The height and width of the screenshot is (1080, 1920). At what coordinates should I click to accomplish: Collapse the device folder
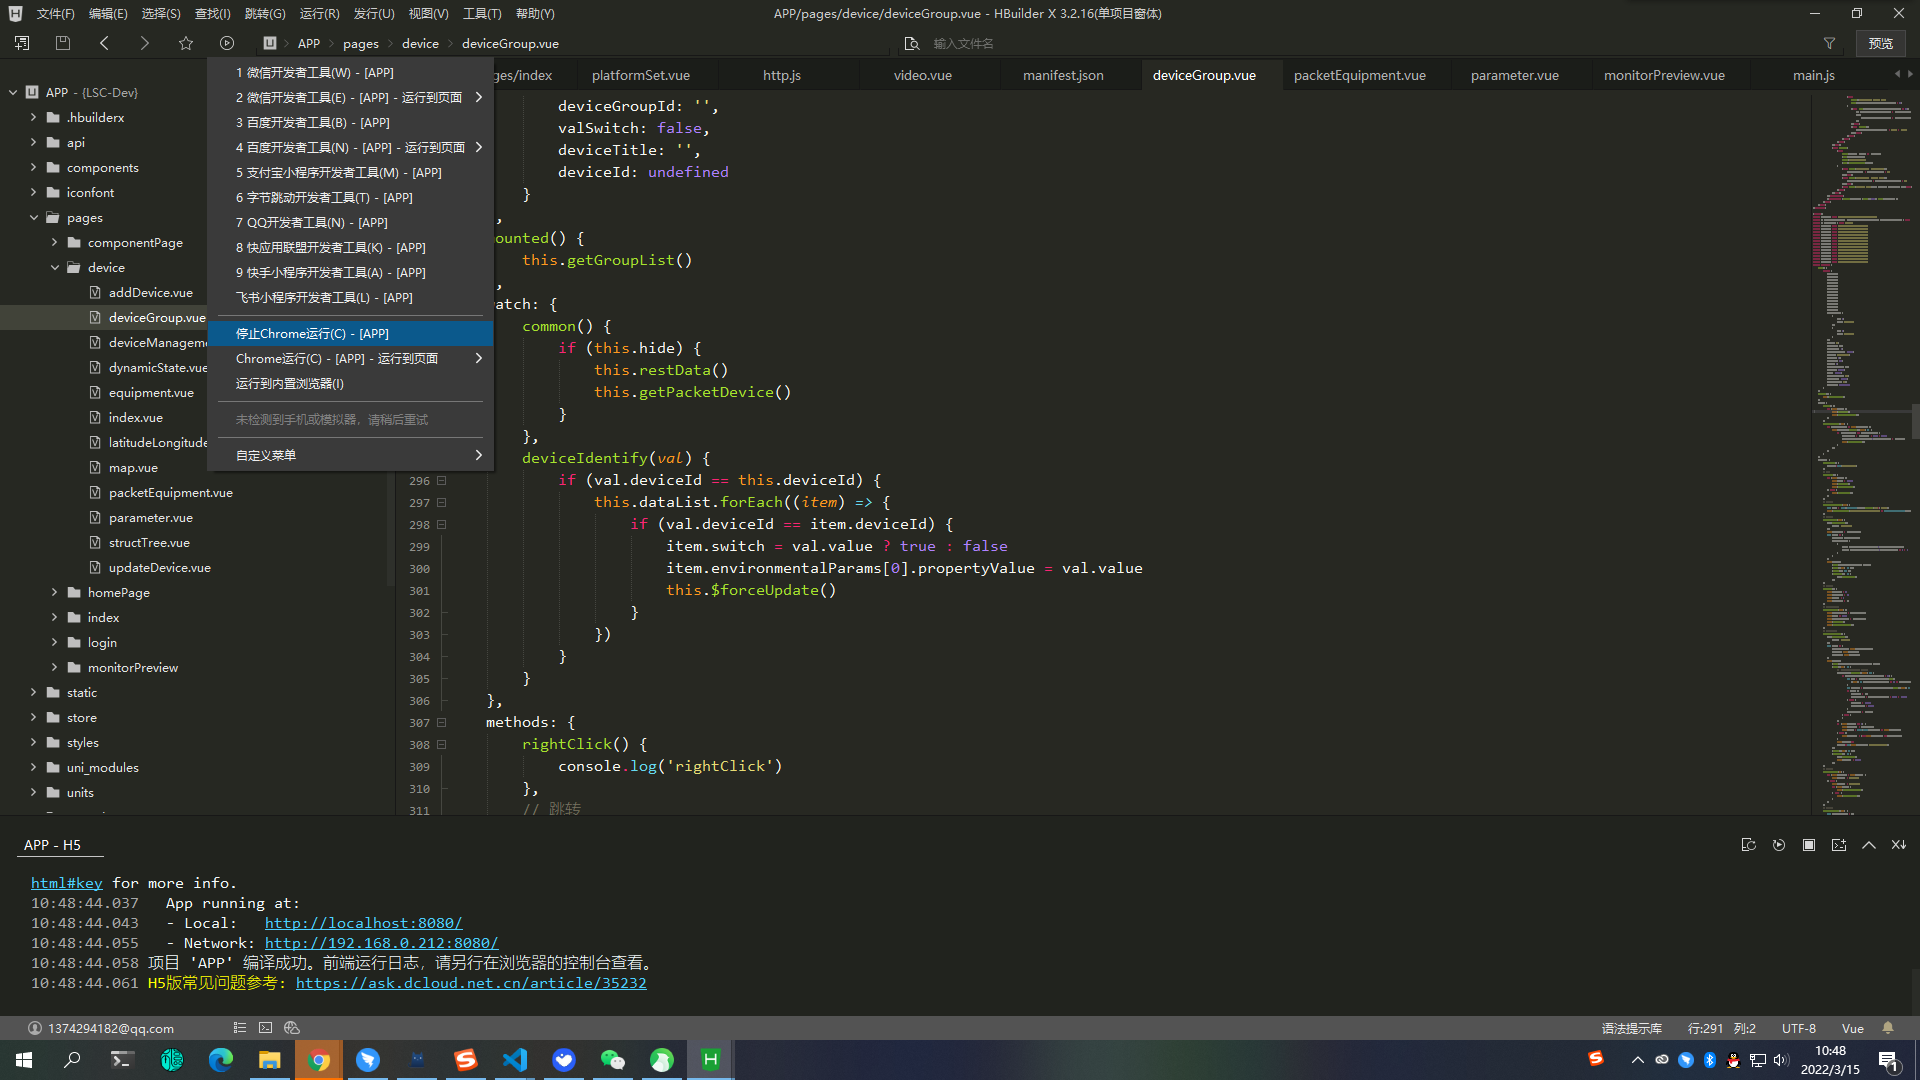click(x=55, y=267)
